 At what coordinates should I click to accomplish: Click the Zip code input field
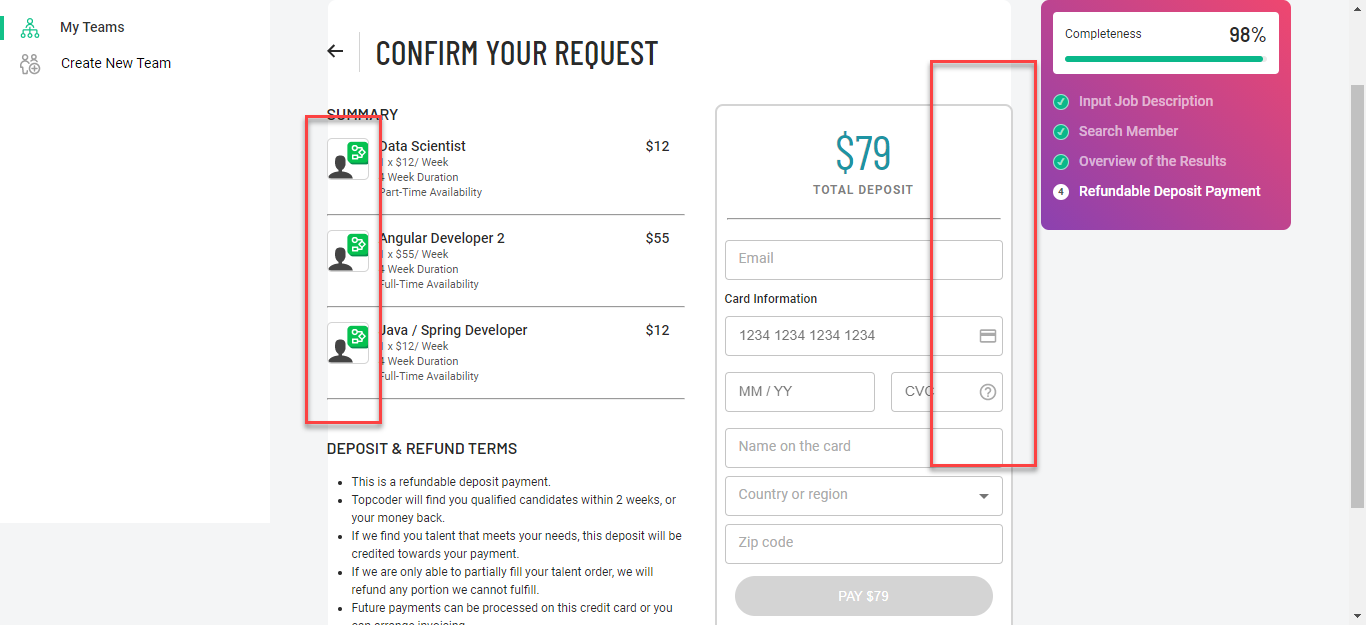864,544
